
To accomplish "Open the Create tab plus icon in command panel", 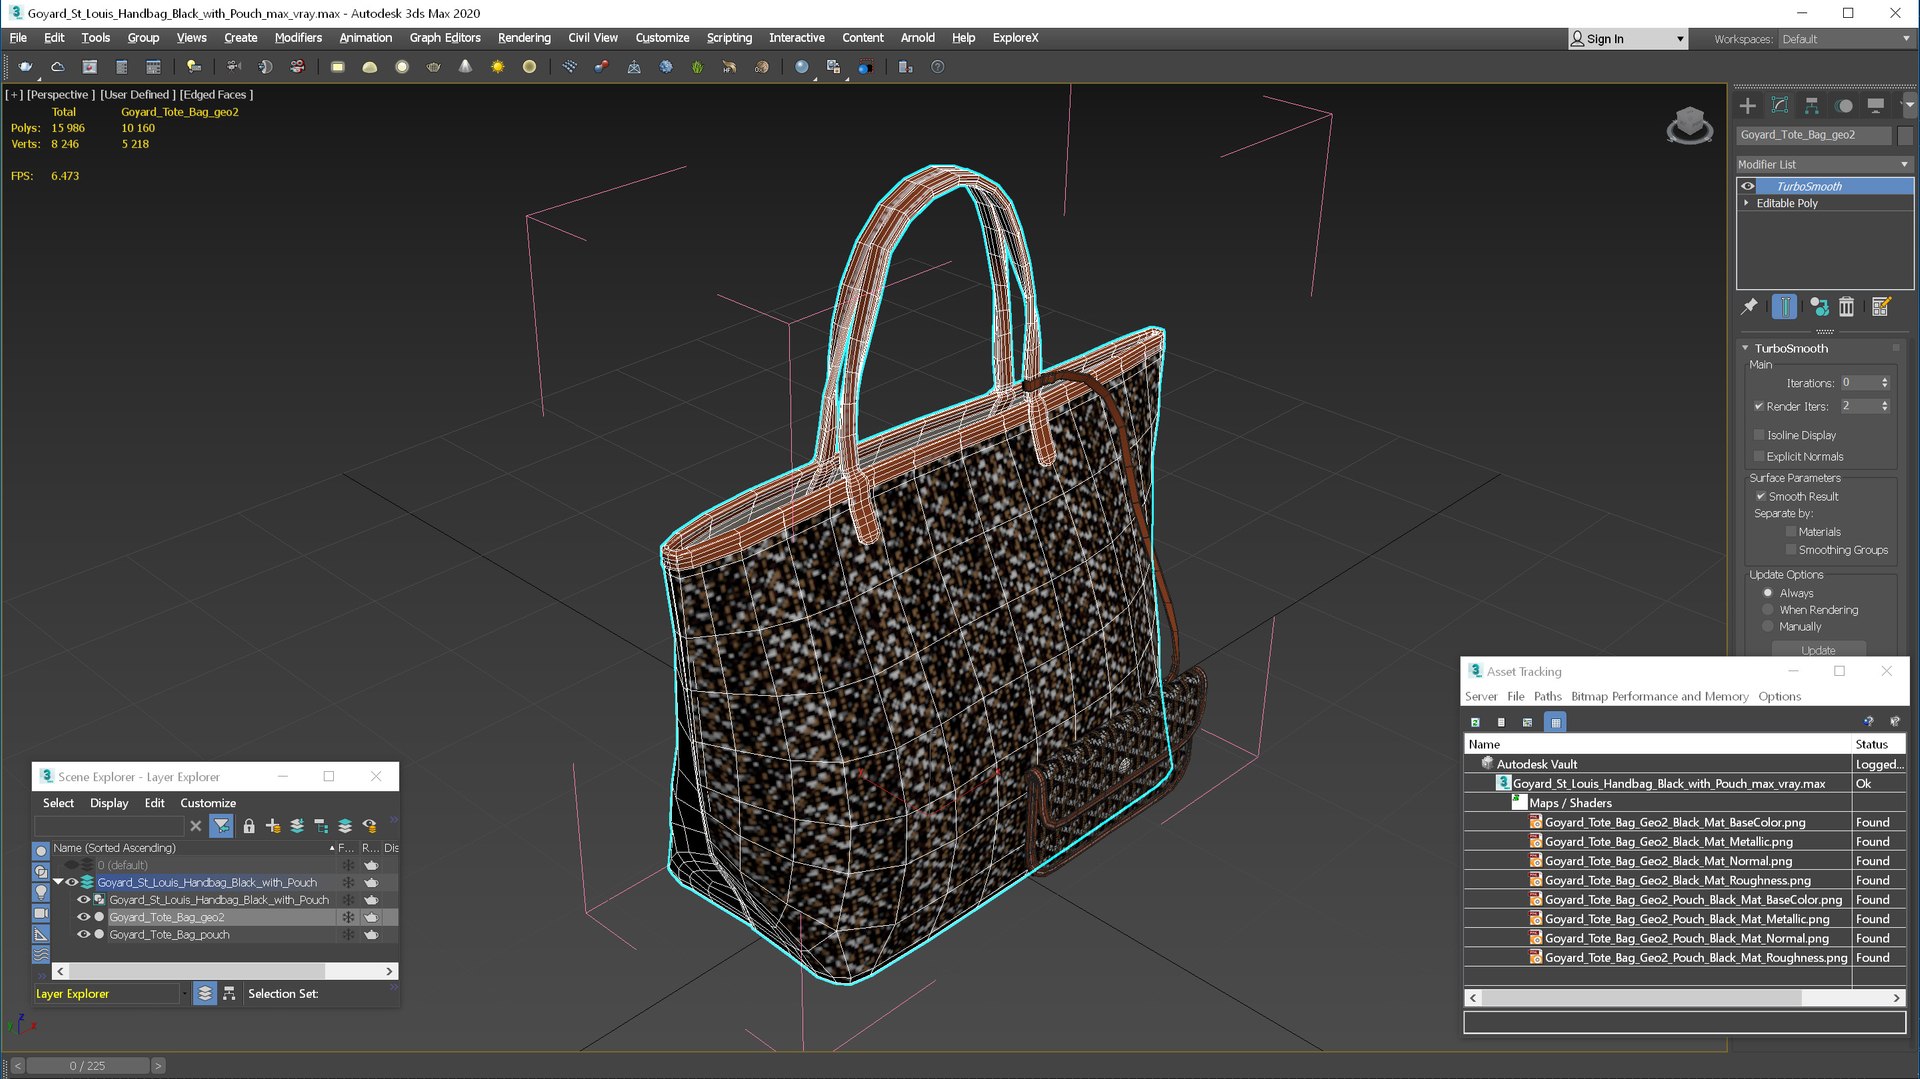I will pyautogui.click(x=1747, y=106).
